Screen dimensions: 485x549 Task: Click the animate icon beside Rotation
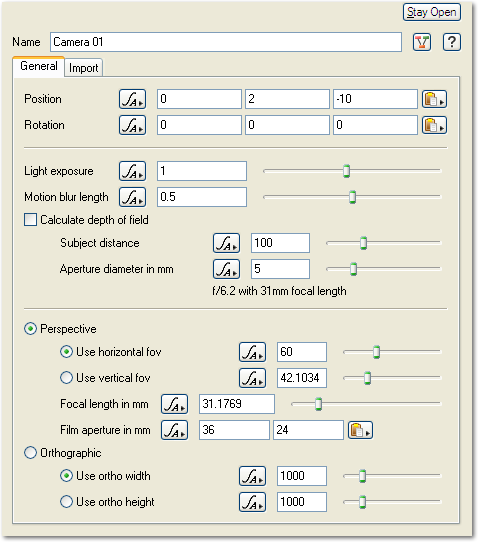pos(132,125)
